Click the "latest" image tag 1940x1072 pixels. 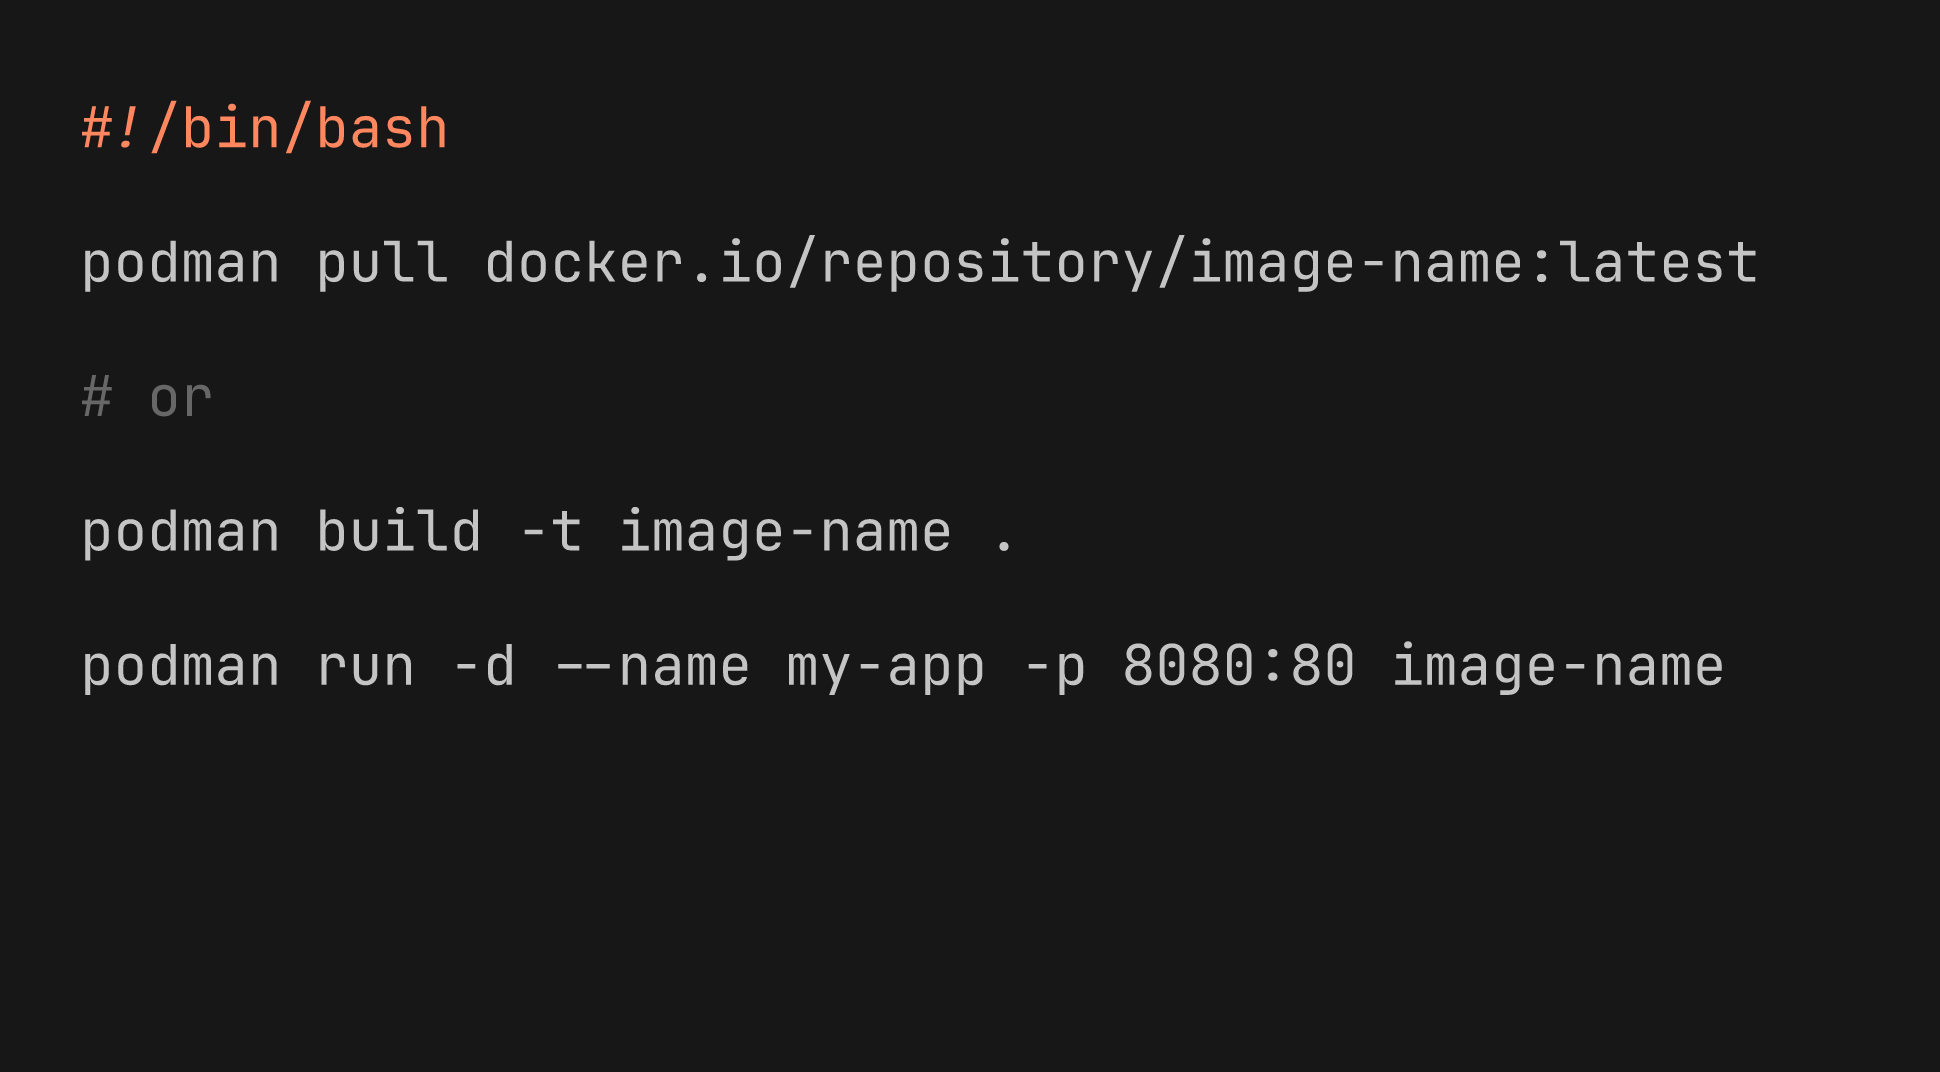(1658, 265)
